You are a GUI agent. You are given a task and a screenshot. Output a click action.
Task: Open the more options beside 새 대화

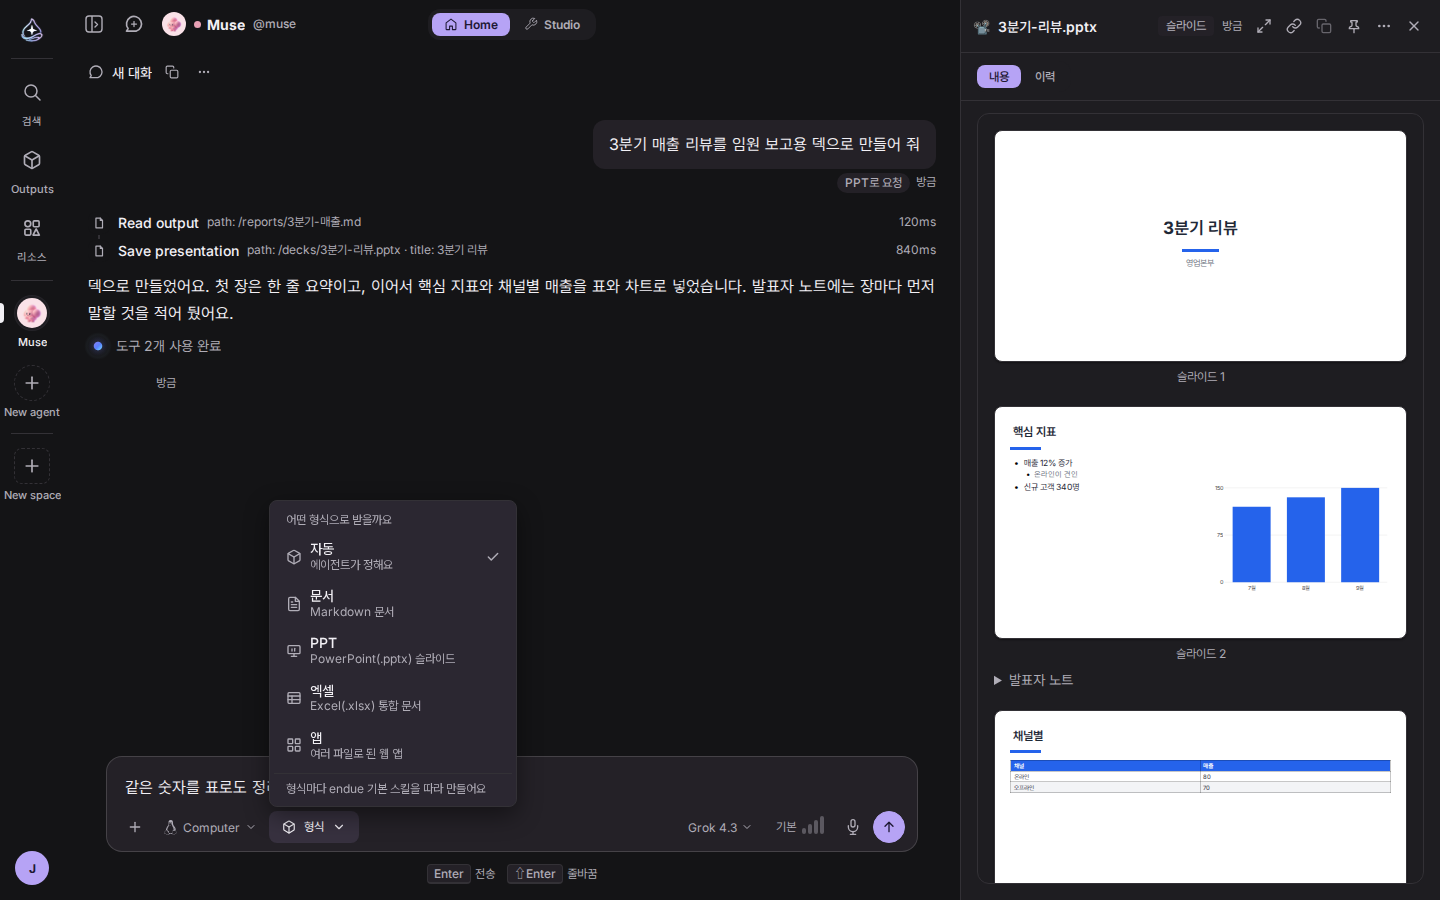tap(204, 72)
